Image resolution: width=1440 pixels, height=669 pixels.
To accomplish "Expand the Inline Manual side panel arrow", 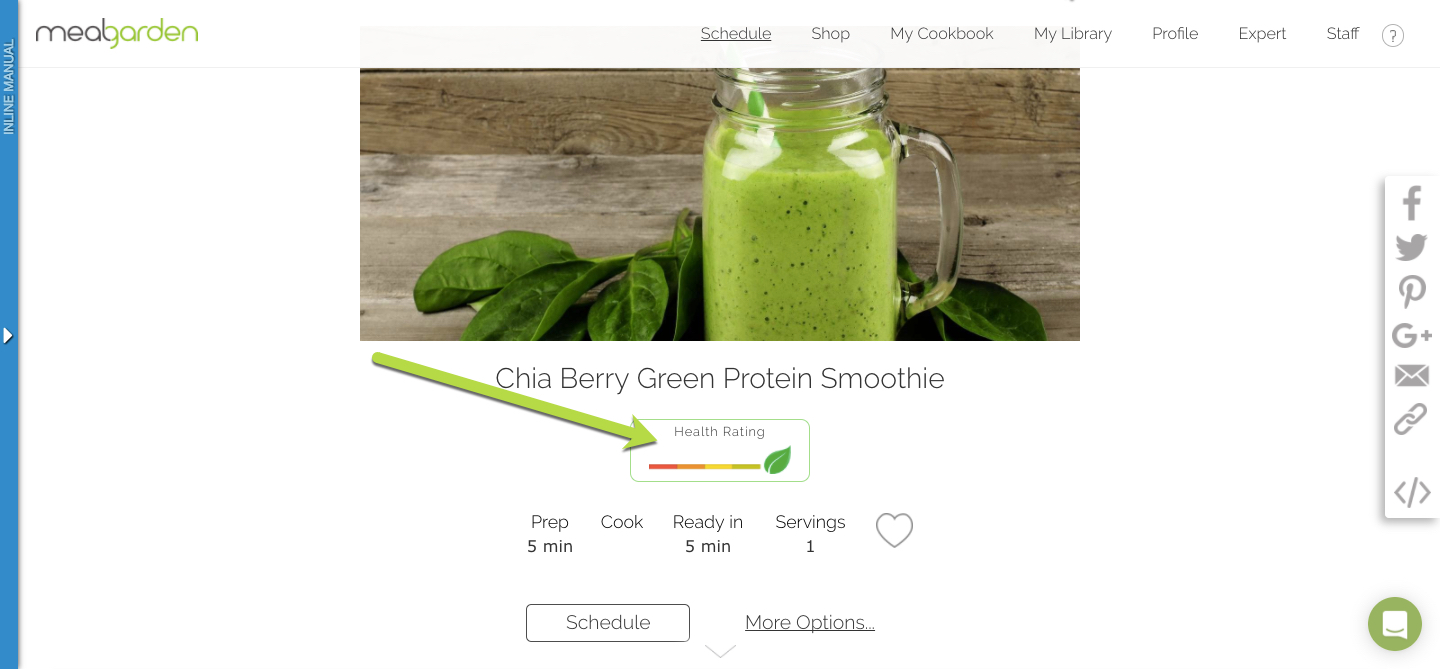I will pyautogui.click(x=8, y=335).
